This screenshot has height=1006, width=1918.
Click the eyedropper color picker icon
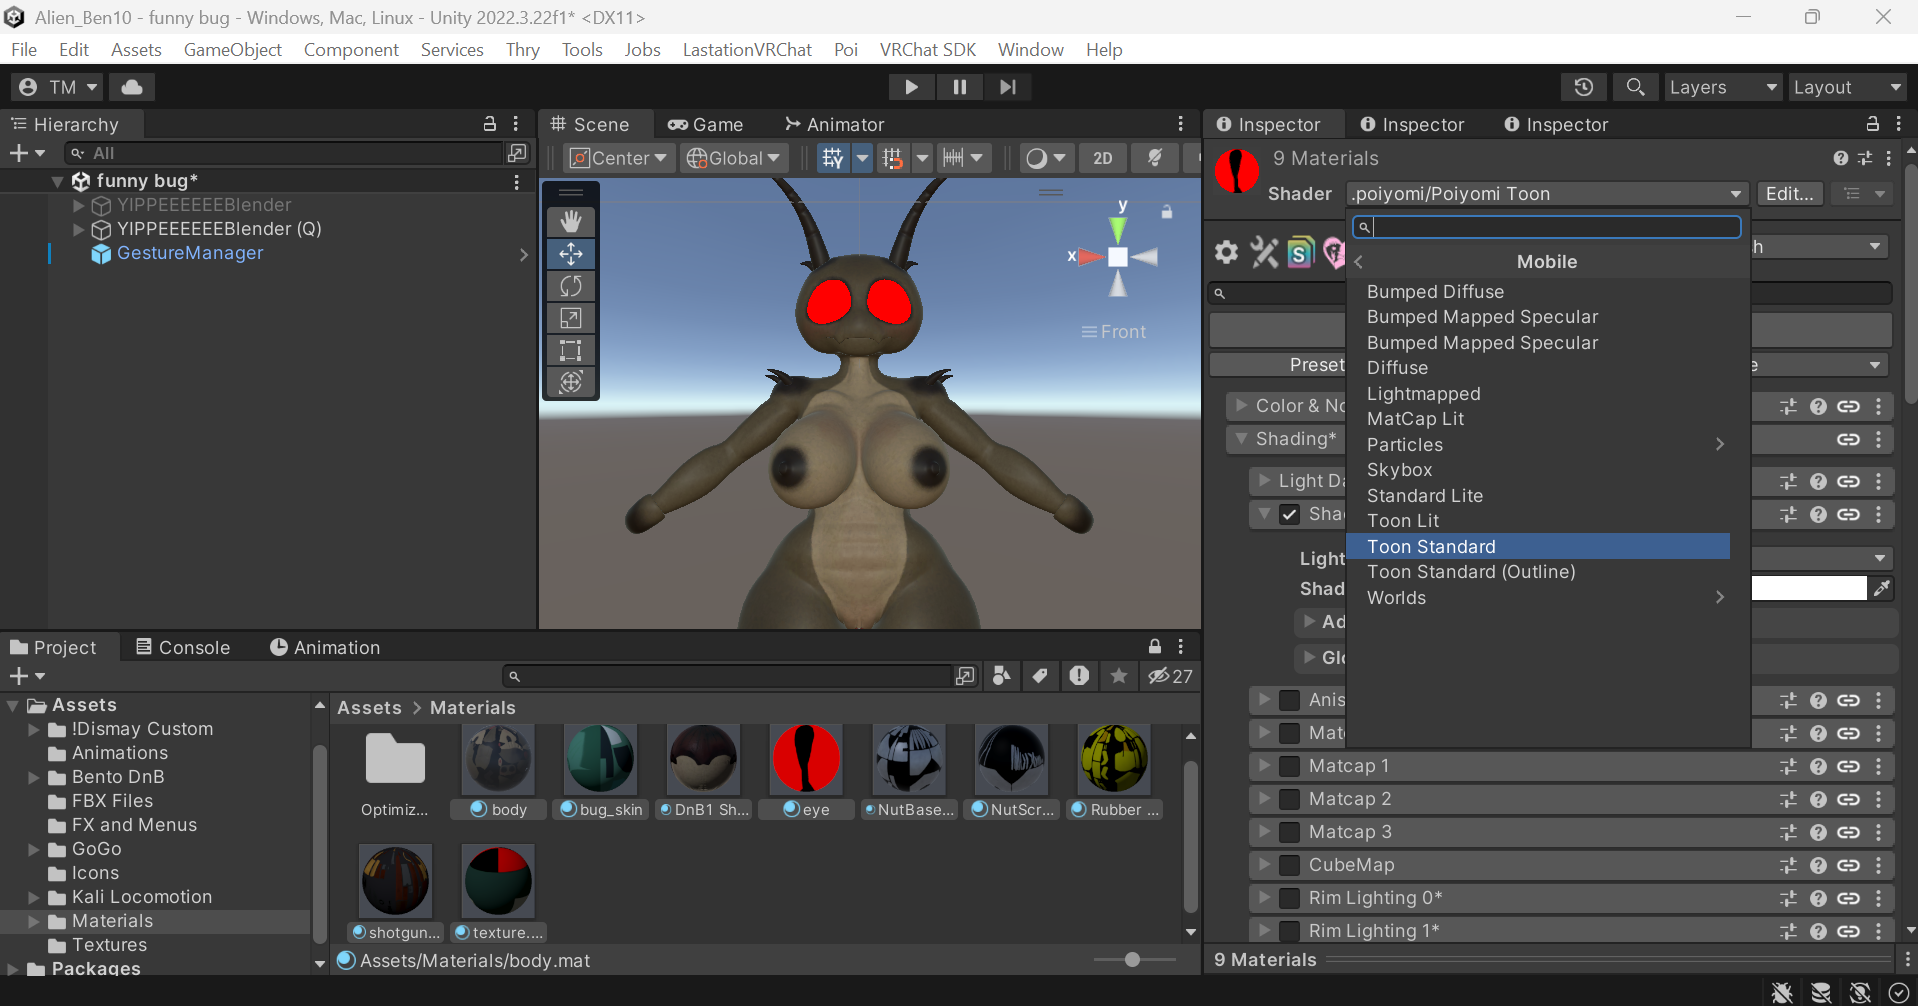(1882, 588)
